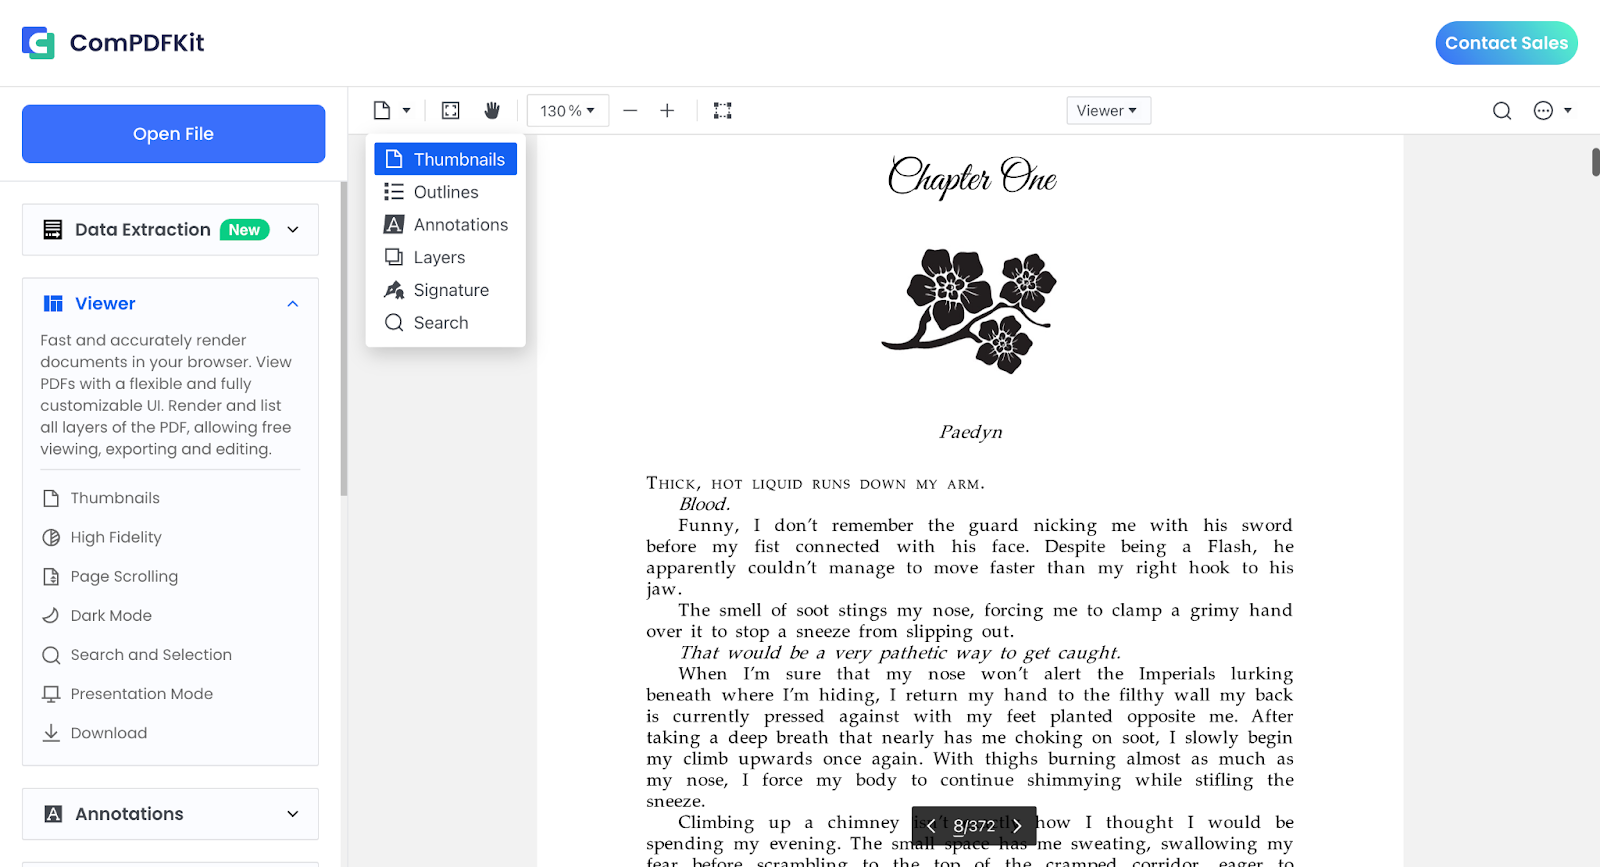Activate the area selection crop tool
Screen dimensions: 1600x867
722,111
